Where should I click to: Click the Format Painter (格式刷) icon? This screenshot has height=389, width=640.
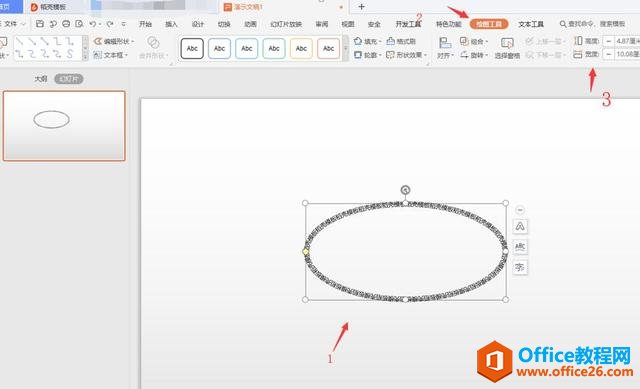[401, 41]
